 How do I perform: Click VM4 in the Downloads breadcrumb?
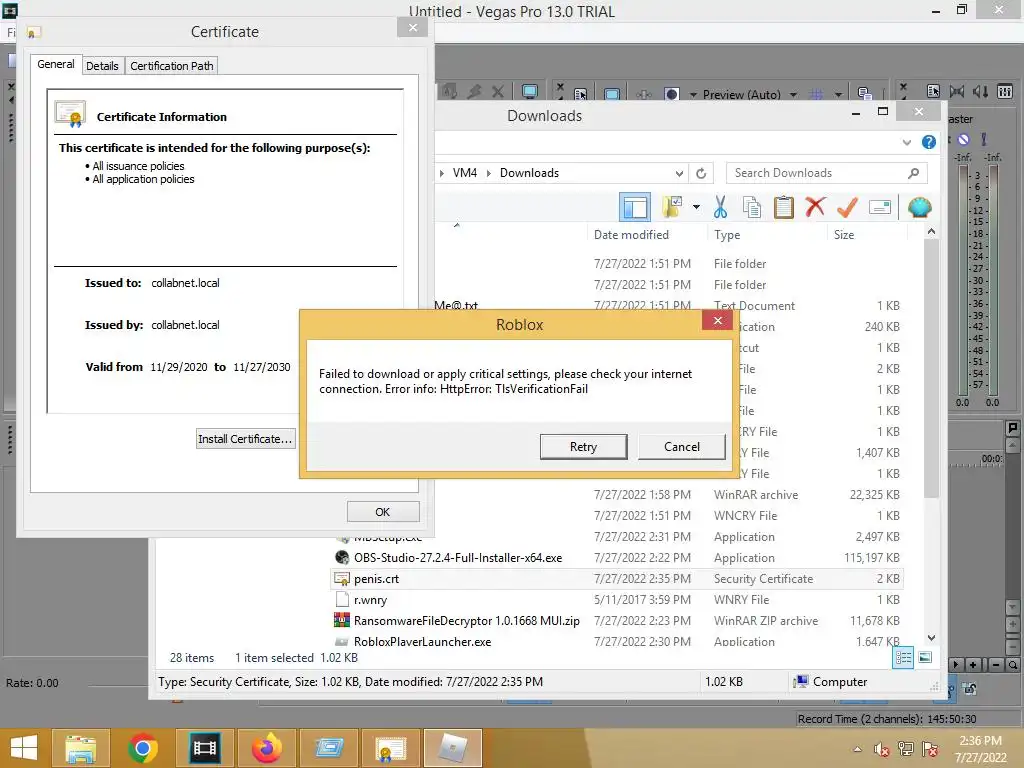pyautogui.click(x=464, y=173)
